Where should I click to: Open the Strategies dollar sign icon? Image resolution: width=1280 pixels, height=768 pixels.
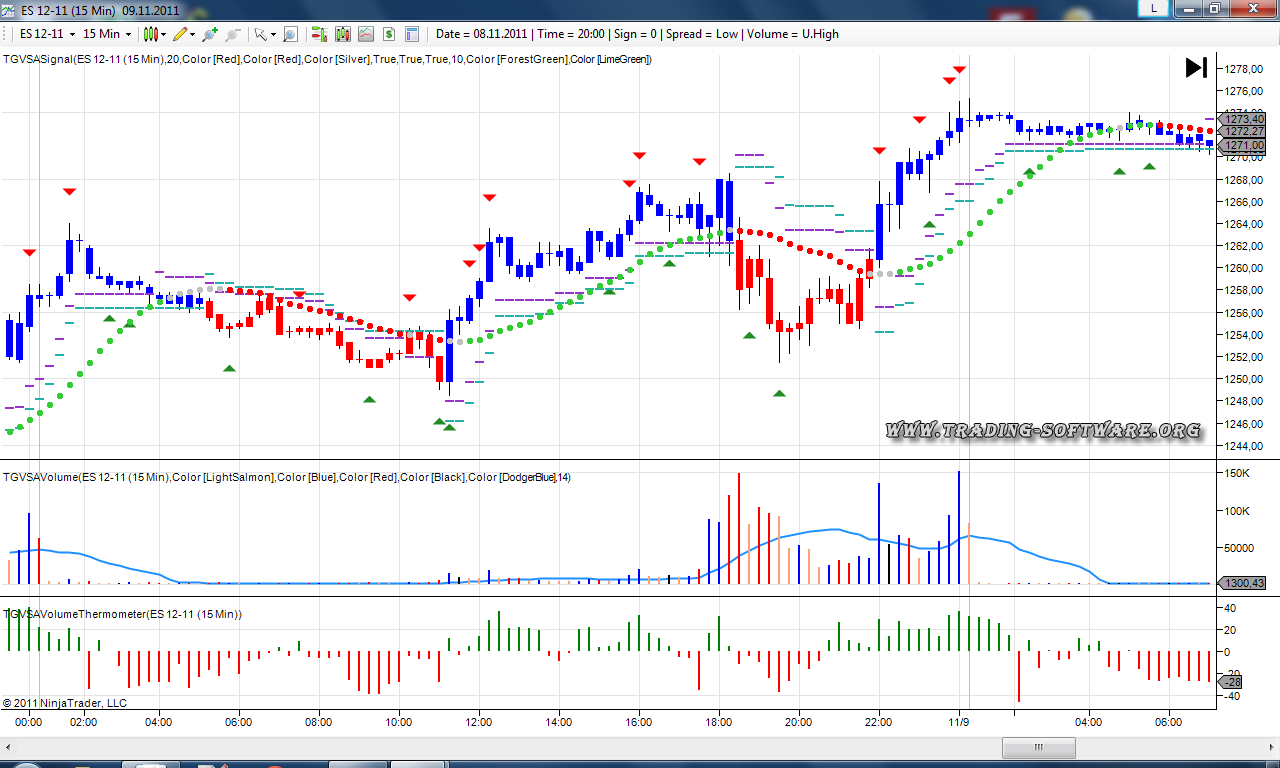pyautogui.click(x=388, y=34)
